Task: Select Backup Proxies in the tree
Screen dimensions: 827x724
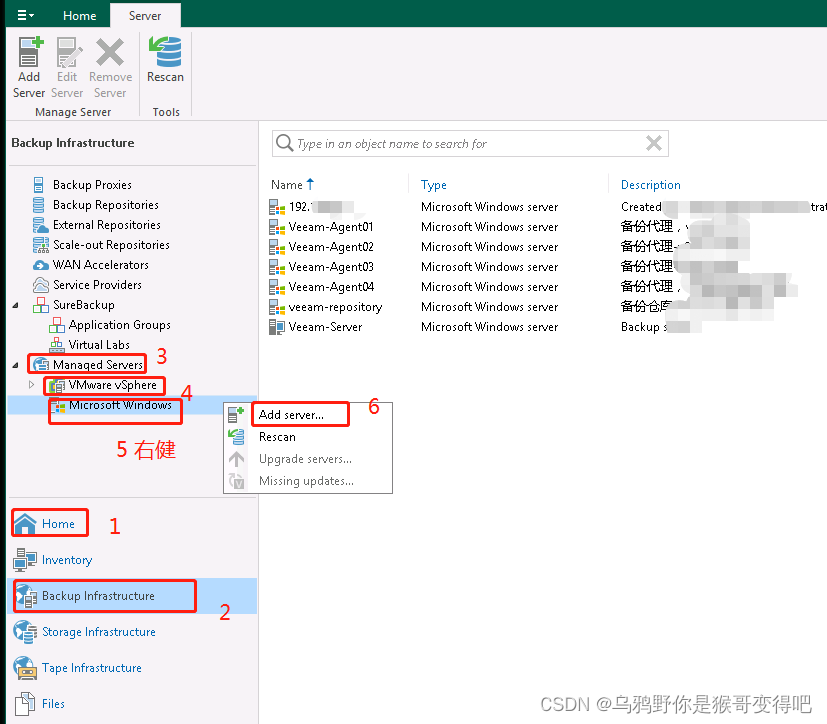Action: [x=92, y=185]
